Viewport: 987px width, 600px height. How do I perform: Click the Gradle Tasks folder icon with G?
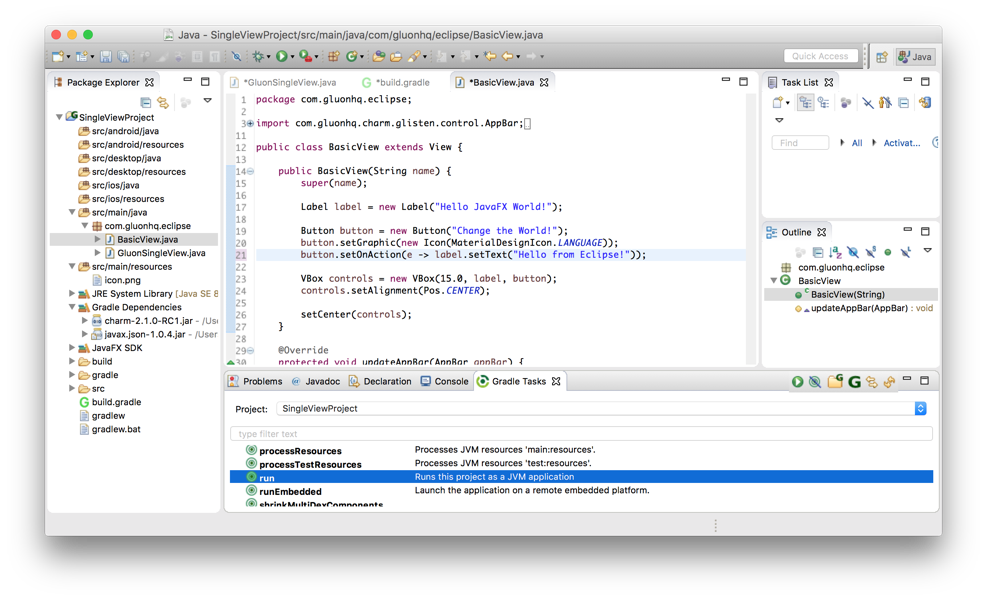835,382
